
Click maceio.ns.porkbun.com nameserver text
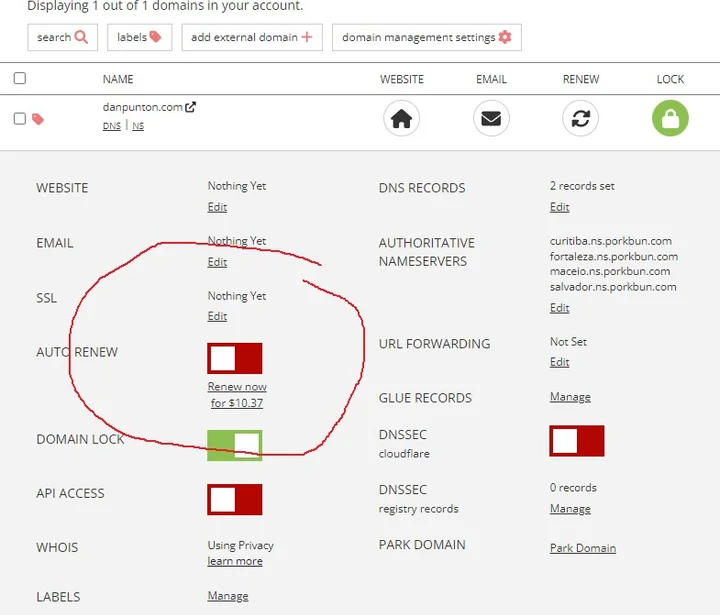pos(610,271)
